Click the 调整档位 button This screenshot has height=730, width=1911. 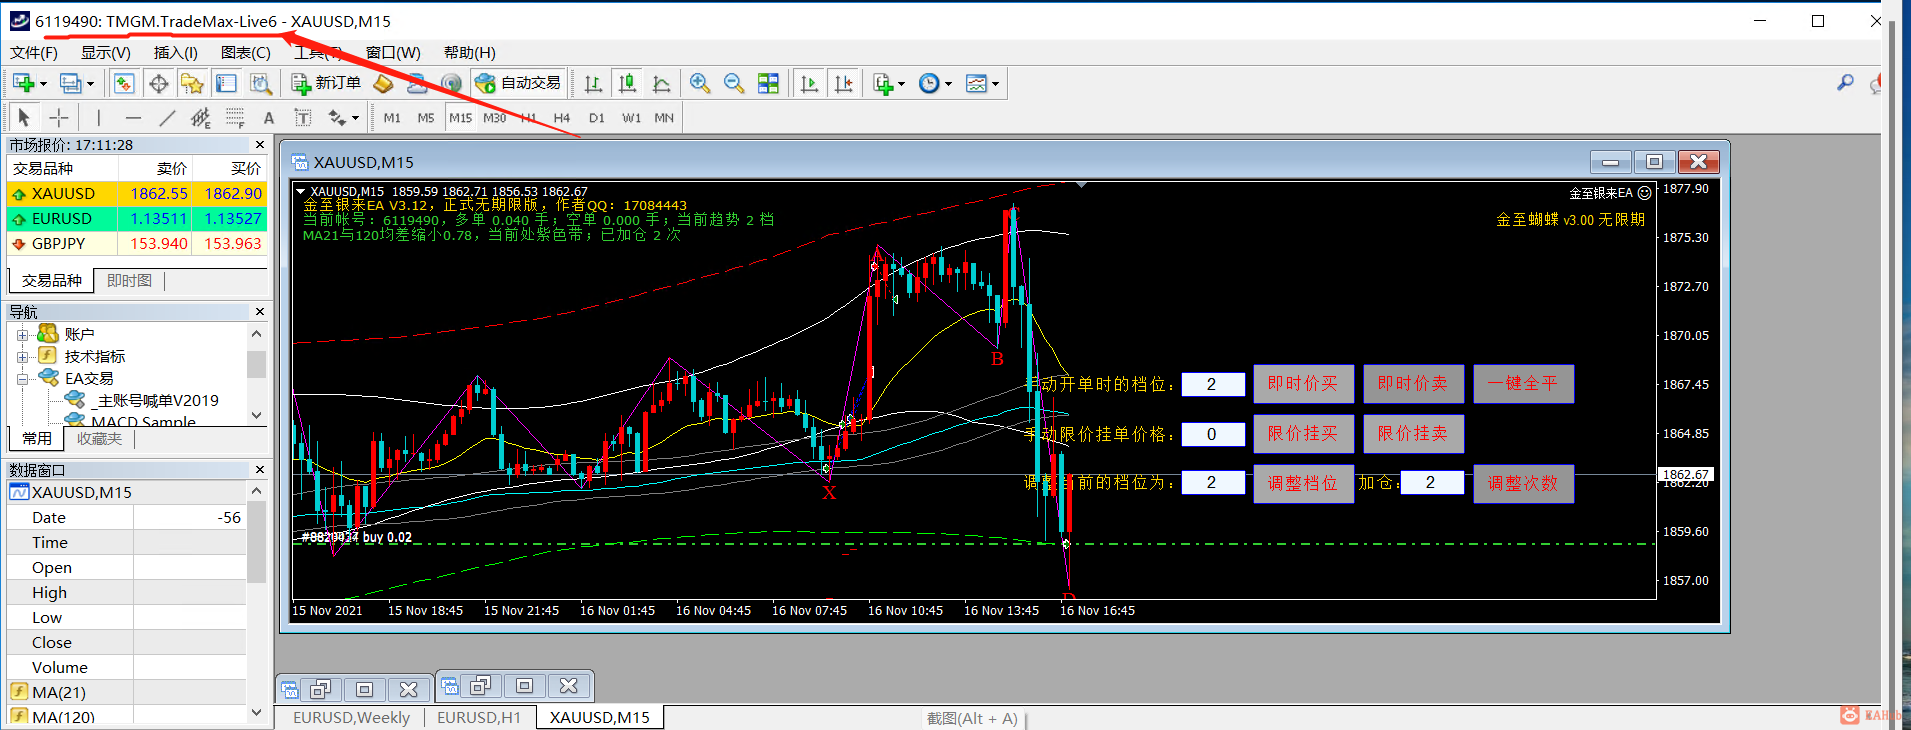click(x=1303, y=484)
